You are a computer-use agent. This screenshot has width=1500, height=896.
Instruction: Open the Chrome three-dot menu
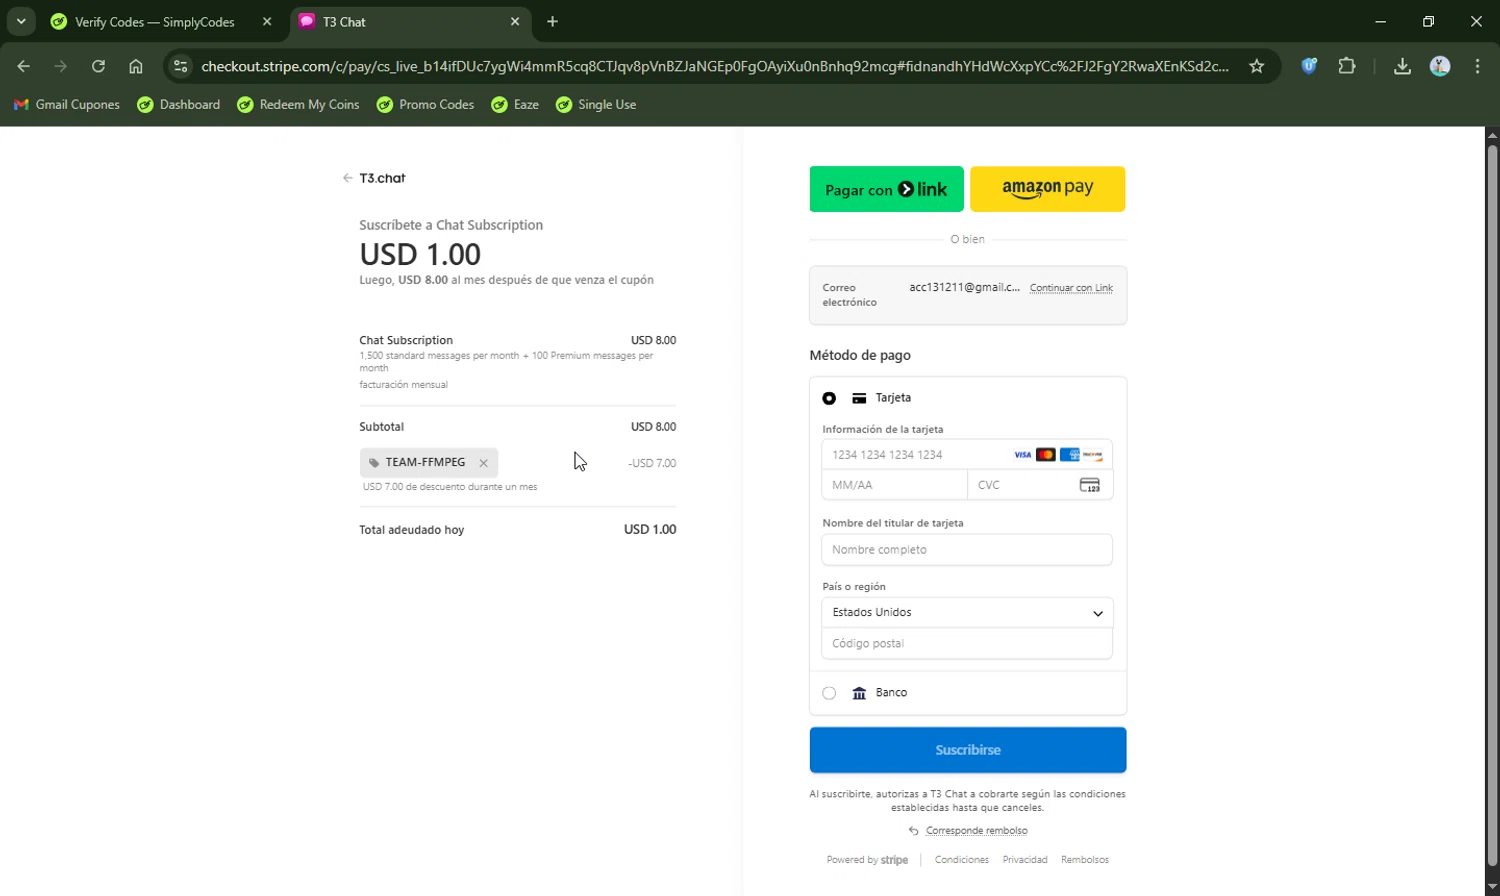point(1478,66)
